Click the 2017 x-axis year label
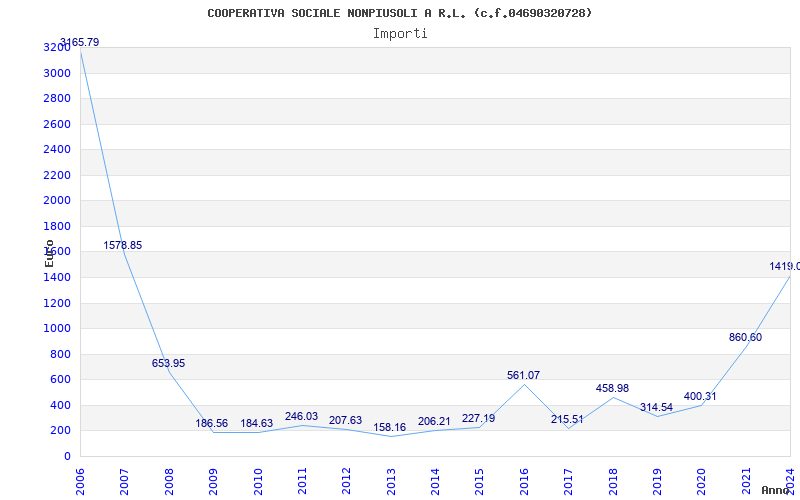The height and width of the screenshot is (500, 800). (568, 482)
